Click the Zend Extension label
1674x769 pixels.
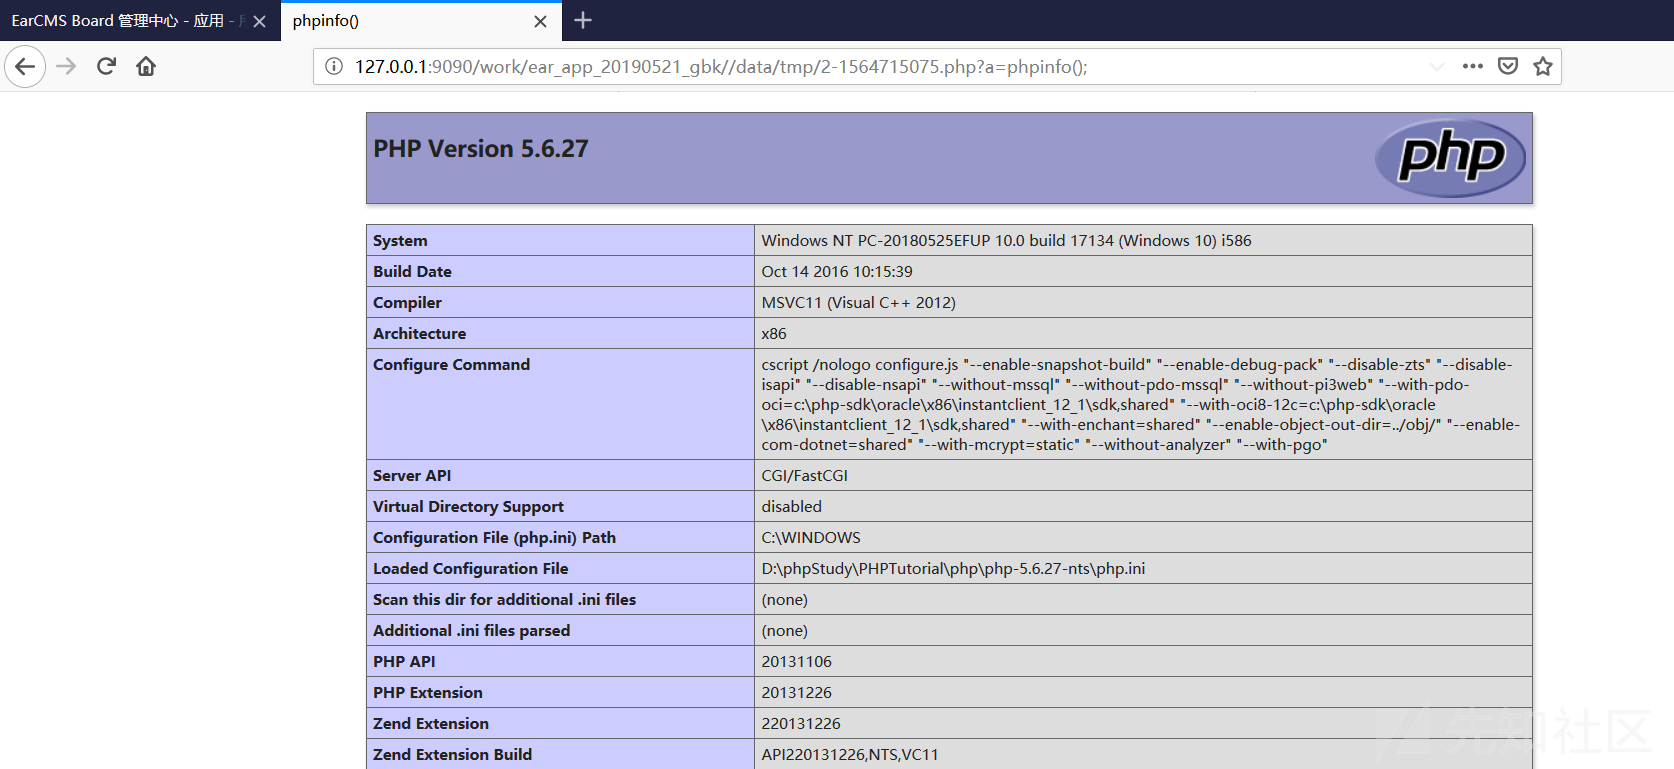(431, 724)
